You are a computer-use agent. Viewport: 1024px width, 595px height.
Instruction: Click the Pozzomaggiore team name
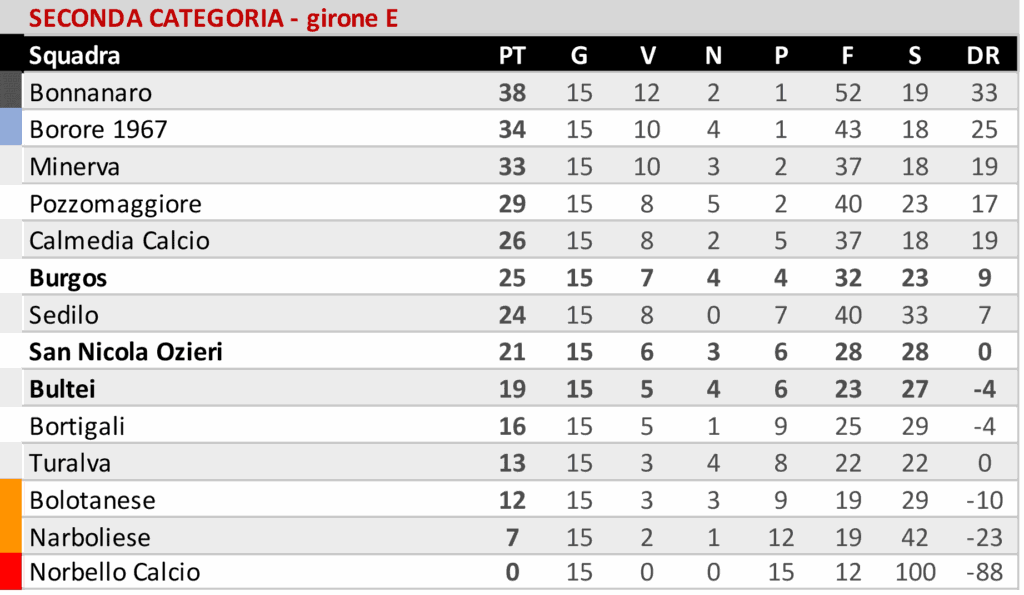click(115, 204)
